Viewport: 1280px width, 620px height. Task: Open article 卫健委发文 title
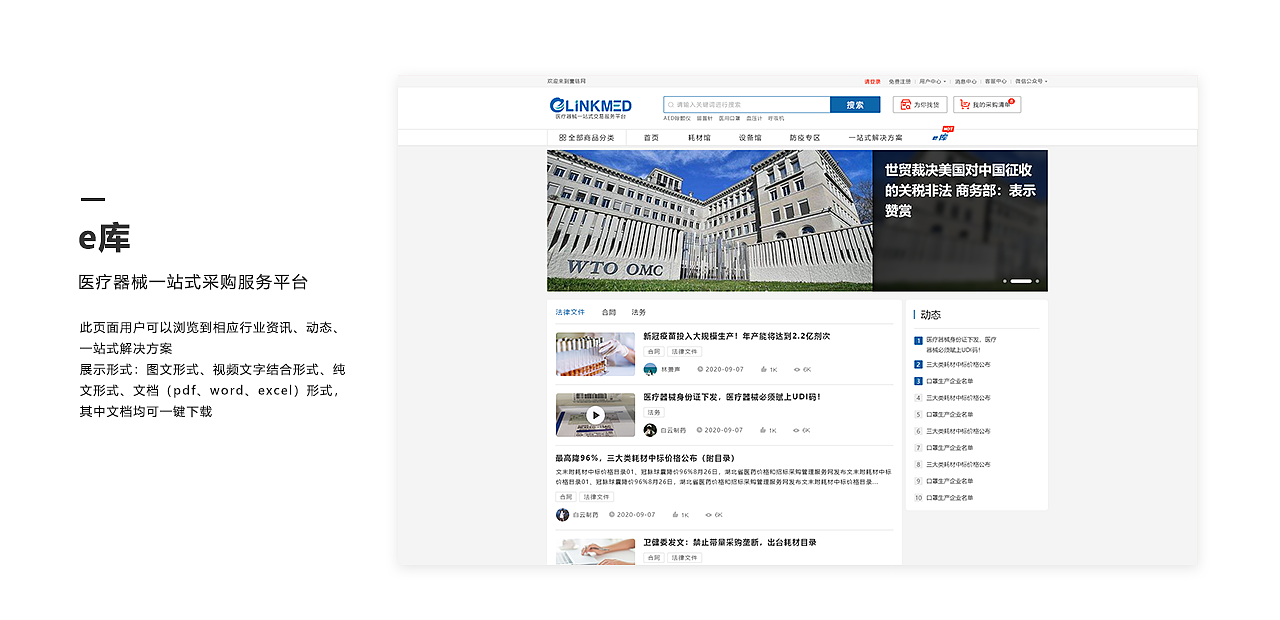click(729, 542)
